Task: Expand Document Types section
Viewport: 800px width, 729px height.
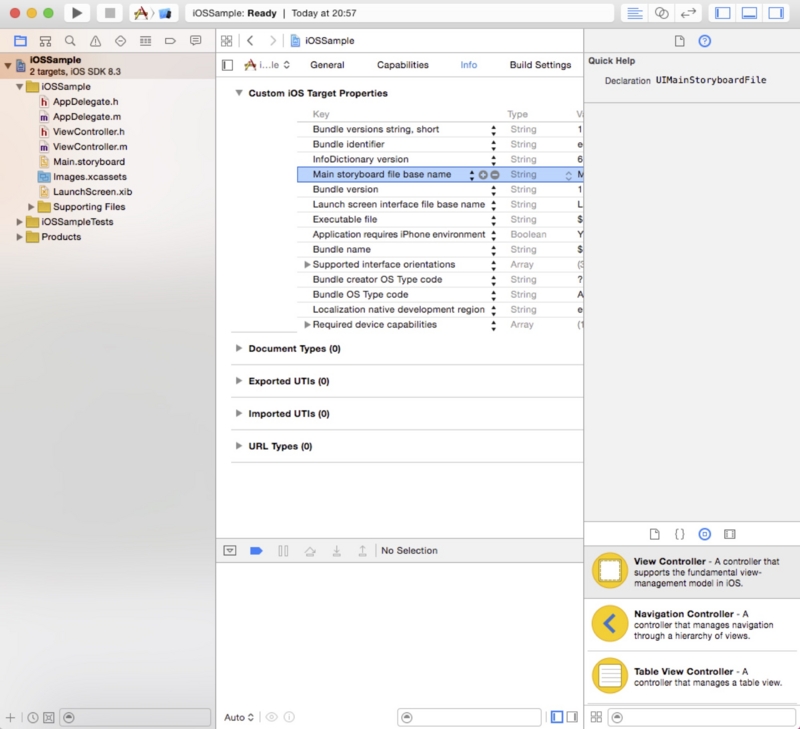Action: [x=238, y=348]
